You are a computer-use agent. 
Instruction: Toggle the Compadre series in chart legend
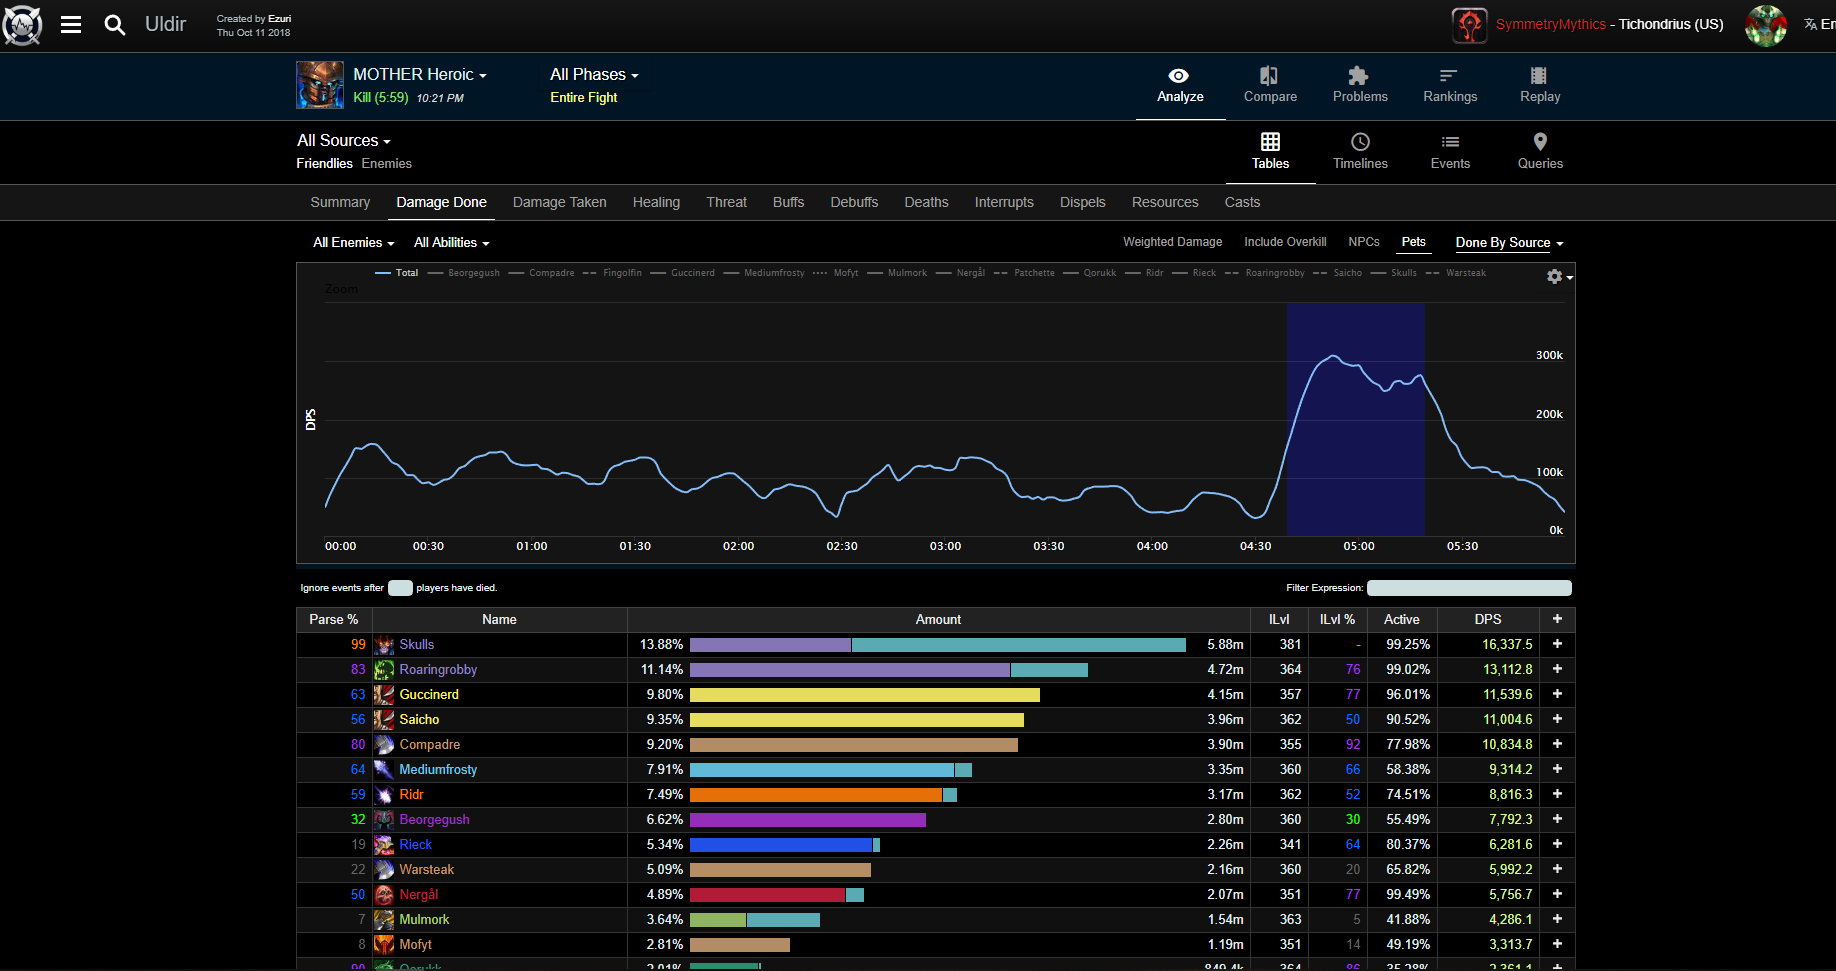click(x=542, y=273)
